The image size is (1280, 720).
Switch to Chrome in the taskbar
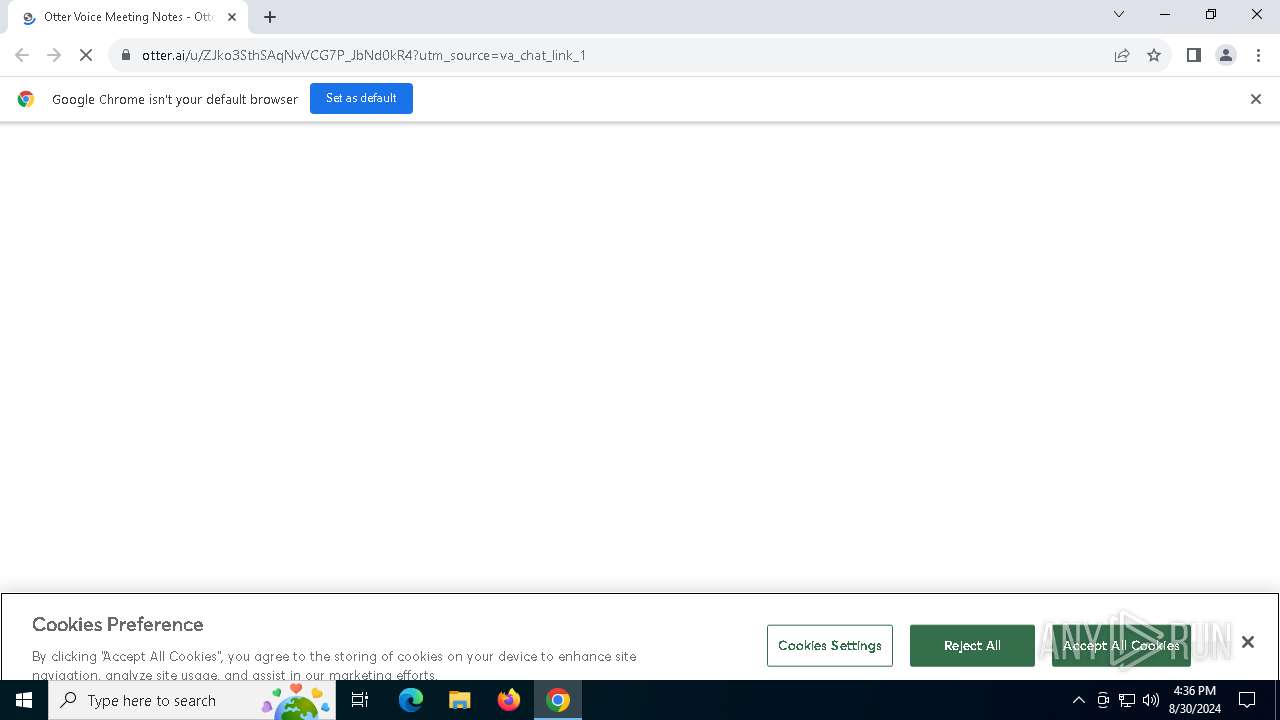(558, 700)
